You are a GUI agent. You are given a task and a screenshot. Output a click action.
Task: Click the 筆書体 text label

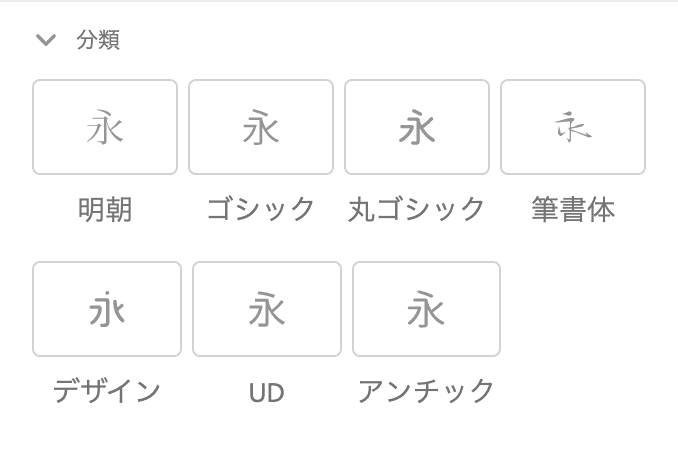click(x=573, y=209)
